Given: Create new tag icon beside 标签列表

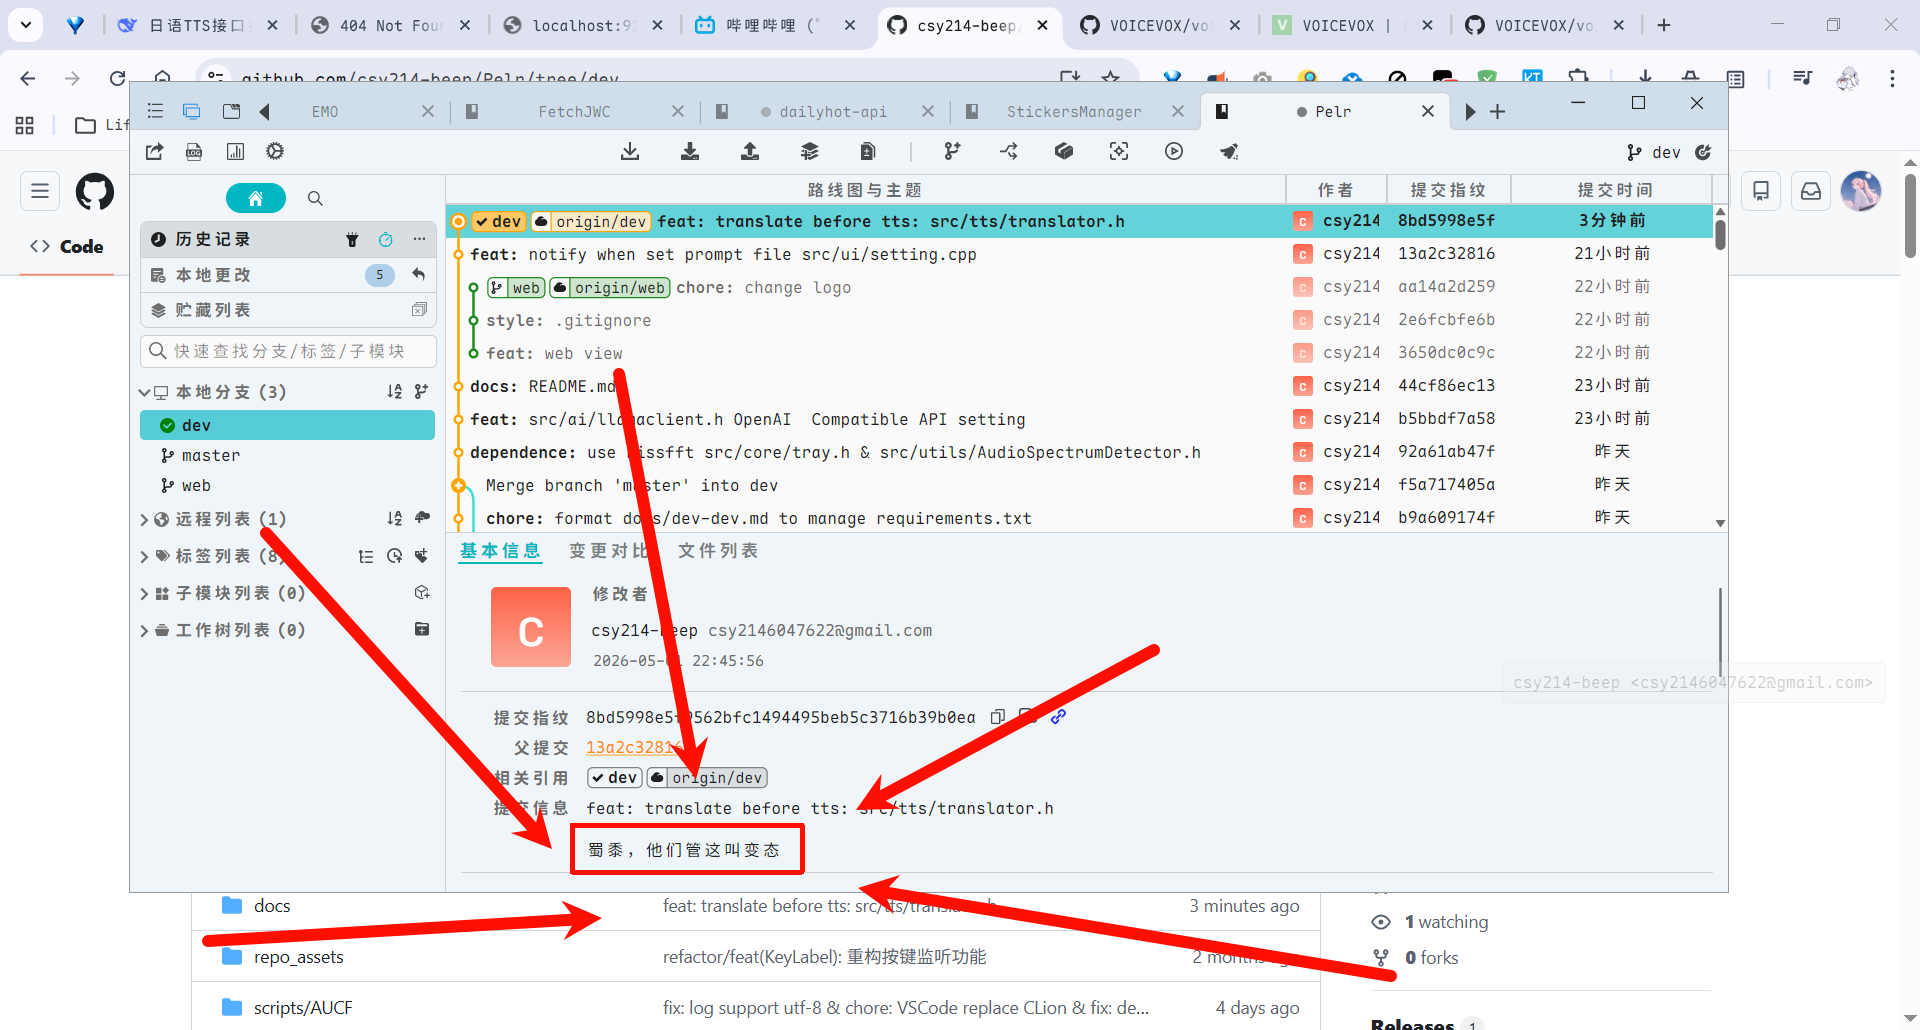Looking at the screenshot, I should point(422,556).
